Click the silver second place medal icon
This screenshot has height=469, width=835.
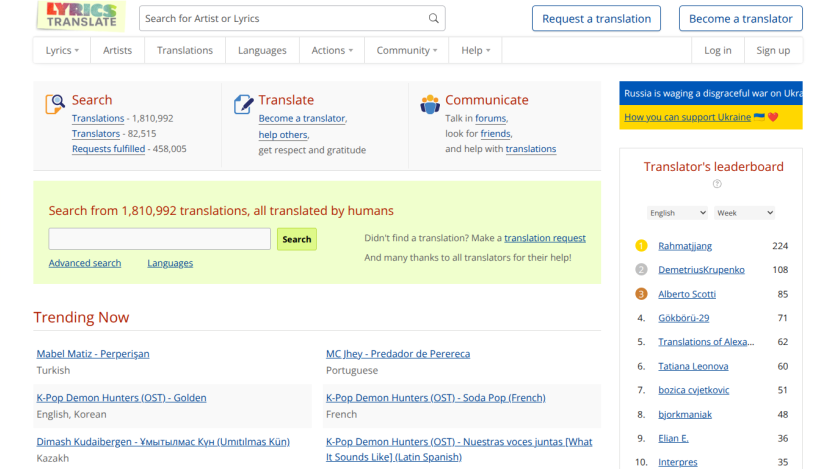pyautogui.click(x=641, y=269)
